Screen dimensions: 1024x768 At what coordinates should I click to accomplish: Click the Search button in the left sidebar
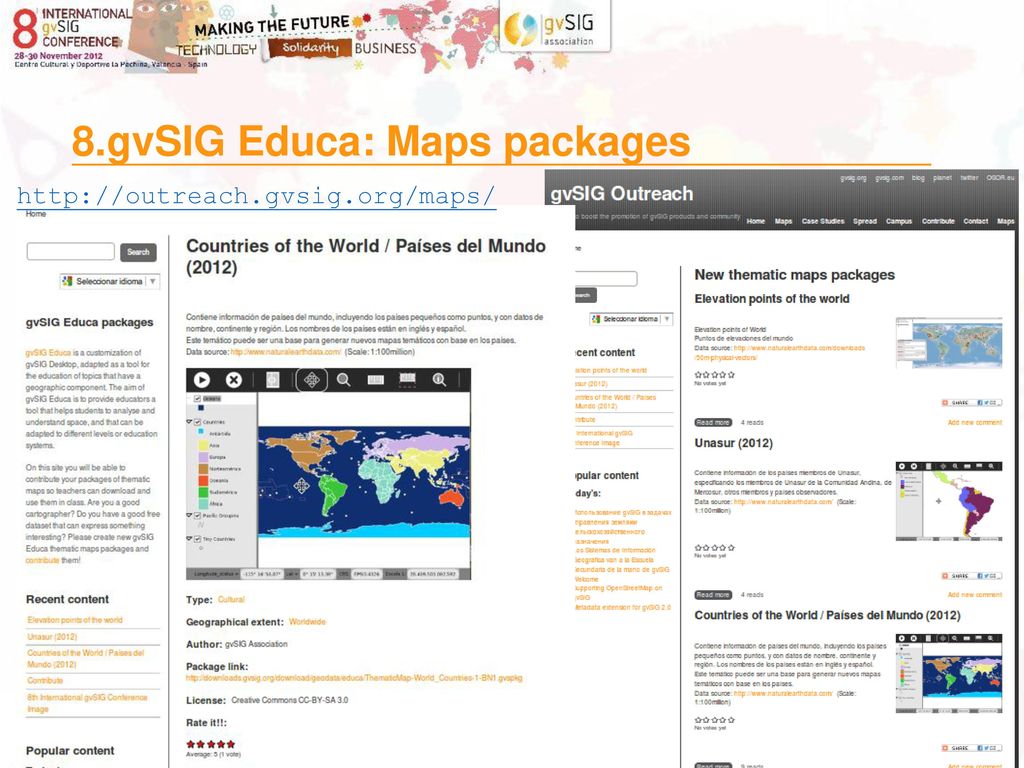point(138,252)
